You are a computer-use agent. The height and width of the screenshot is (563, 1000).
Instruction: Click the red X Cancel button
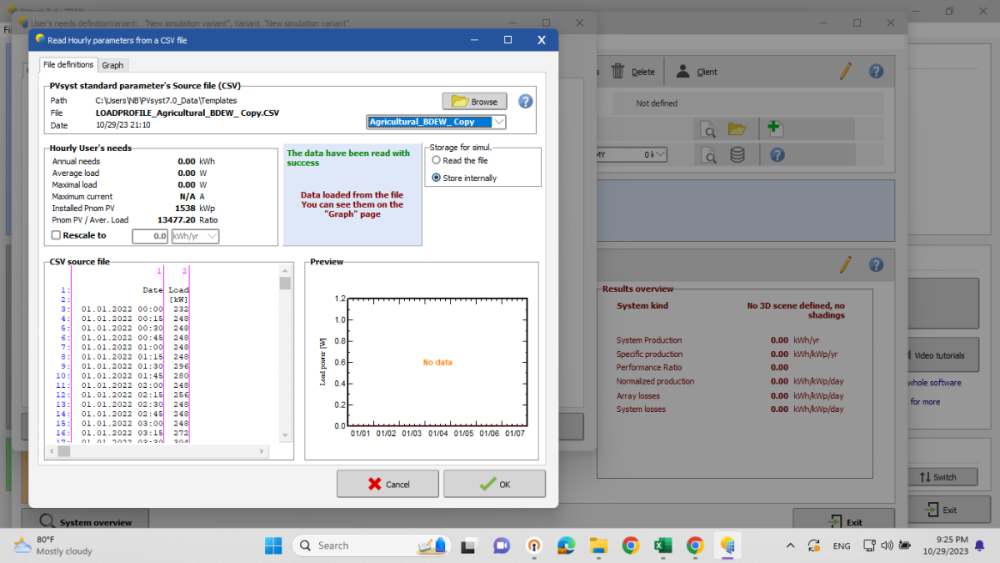tap(388, 484)
